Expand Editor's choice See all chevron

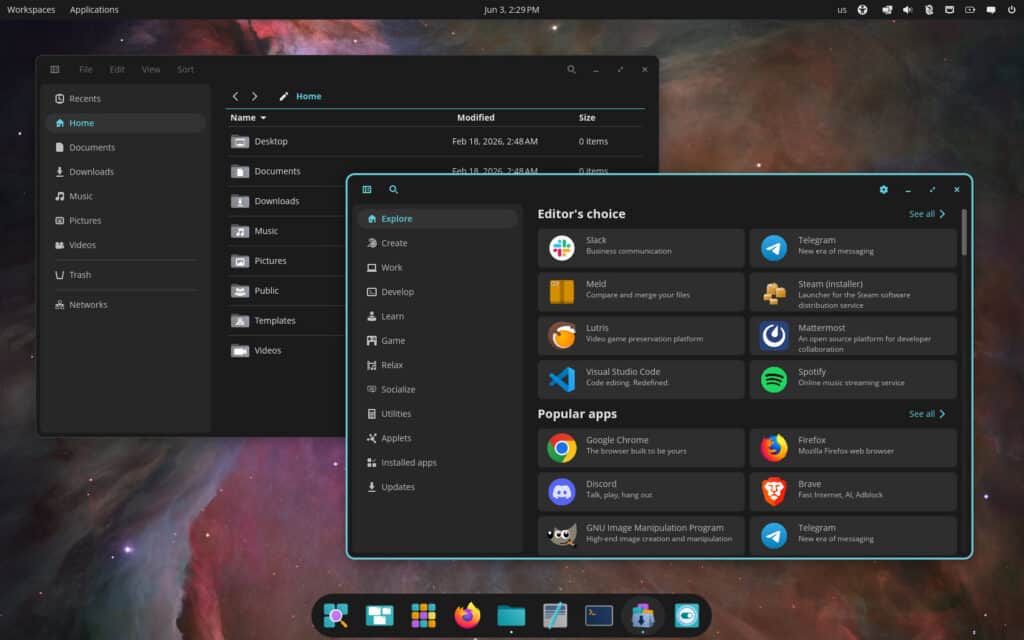942,214
